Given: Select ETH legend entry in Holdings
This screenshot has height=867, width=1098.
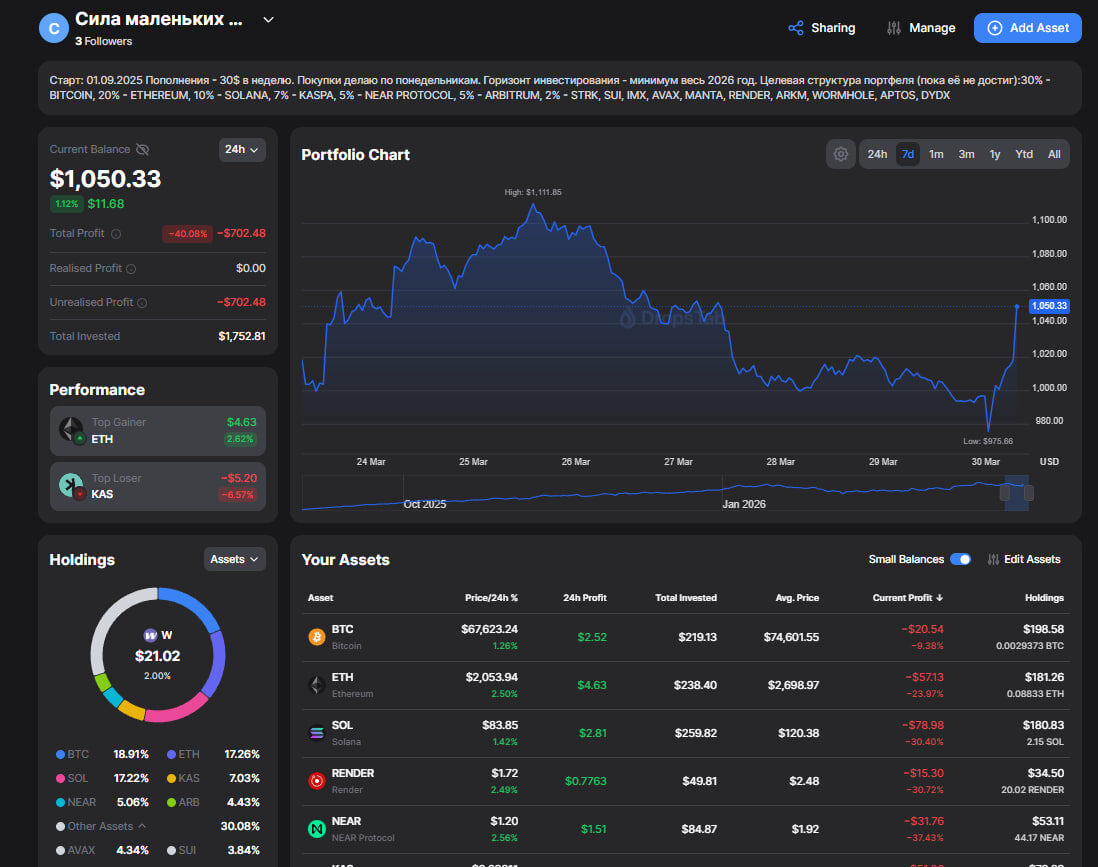Looking at the screenshot, I should tap(213, 754).
